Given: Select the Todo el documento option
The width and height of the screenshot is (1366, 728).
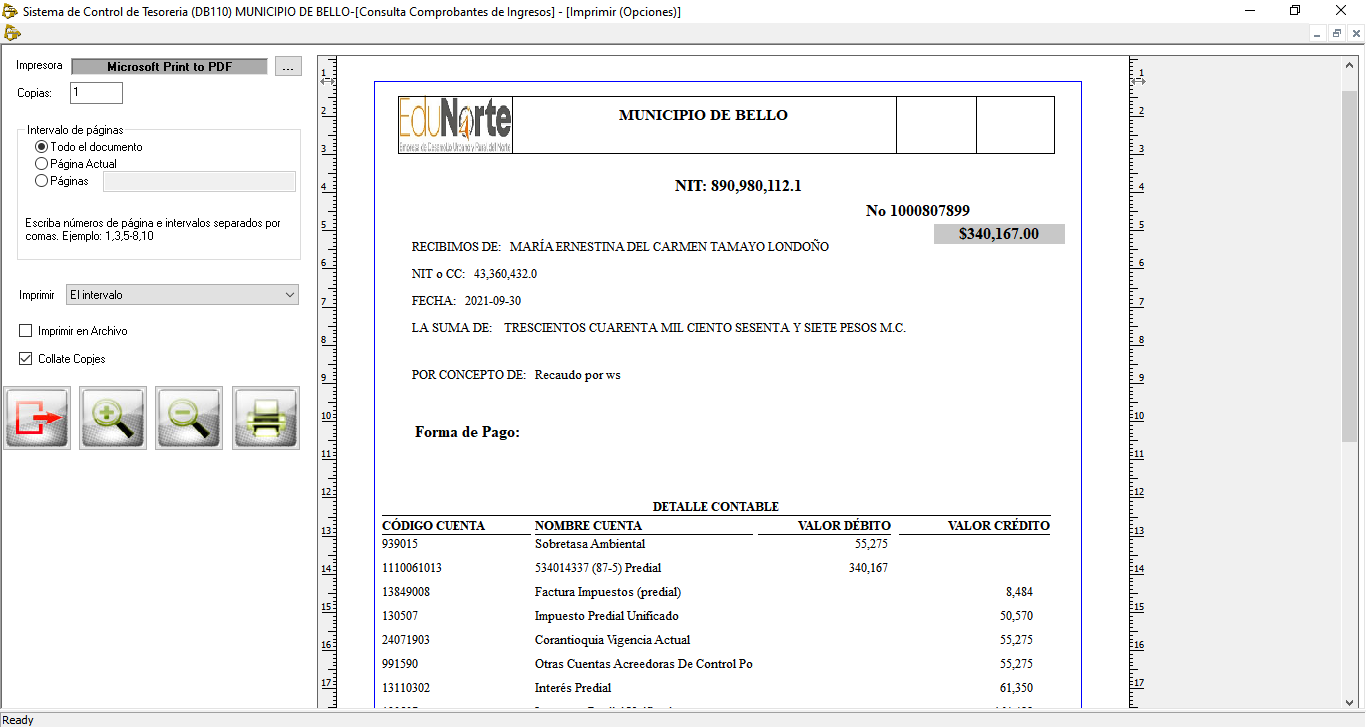Looking at the screenshot, I should pos(42,147).
